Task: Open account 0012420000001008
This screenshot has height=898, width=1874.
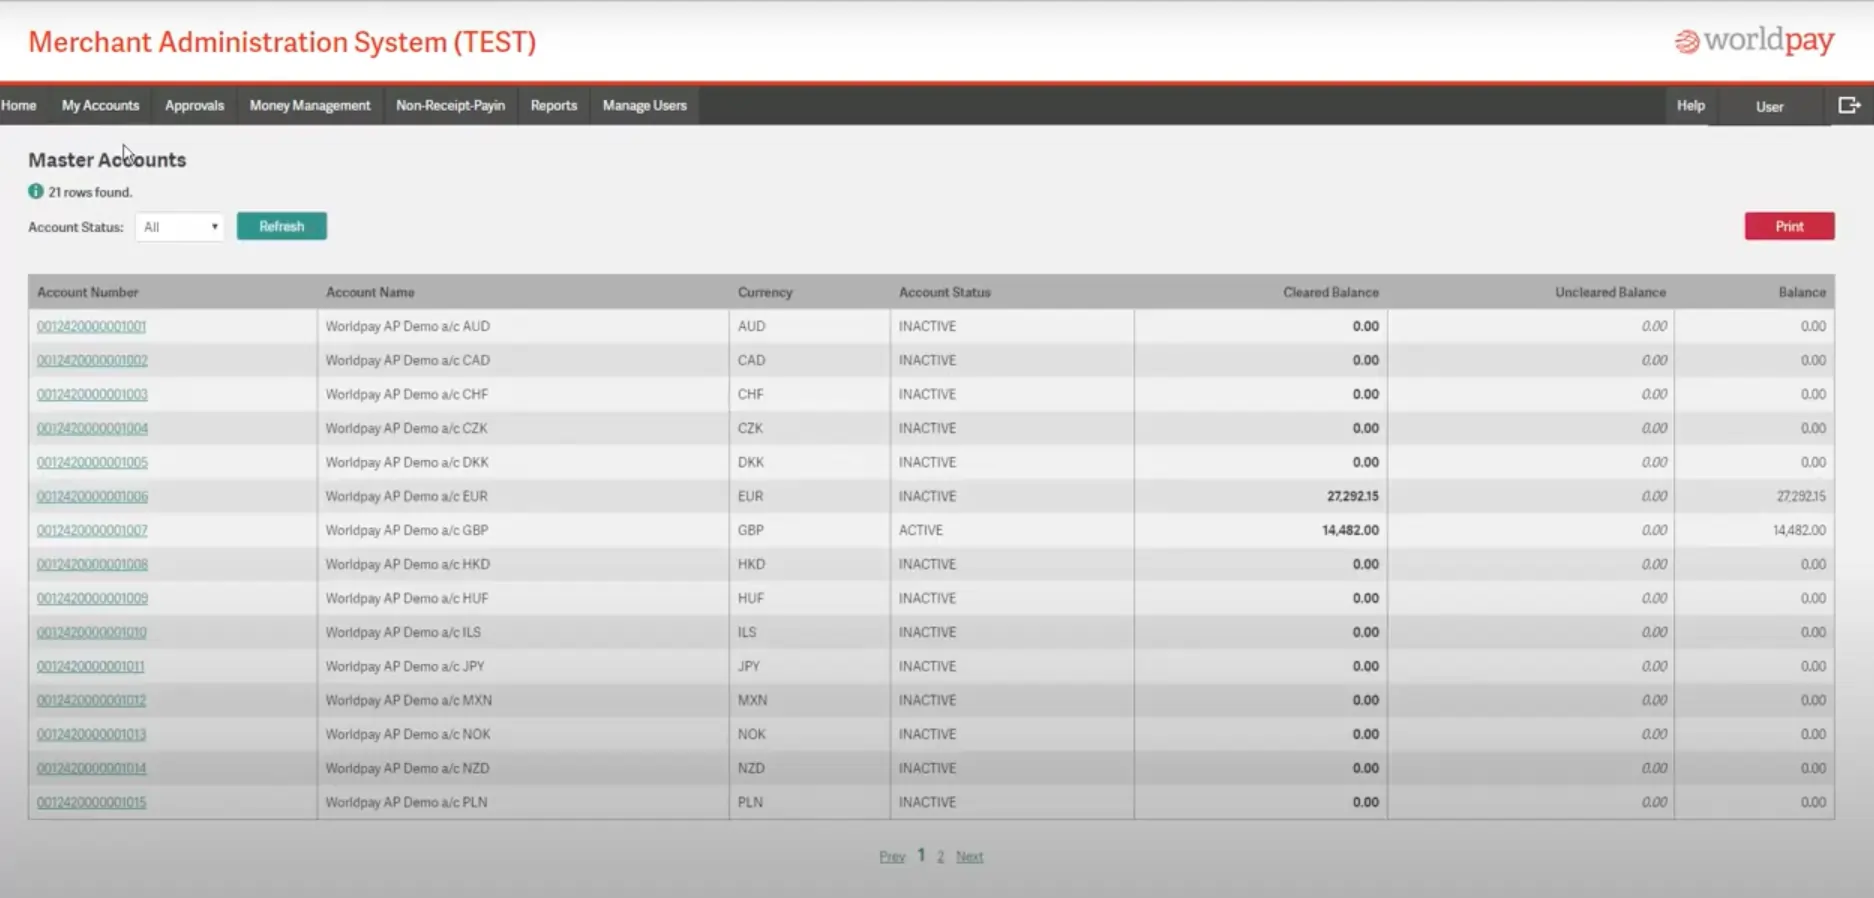Action: [x=92, y=564]
